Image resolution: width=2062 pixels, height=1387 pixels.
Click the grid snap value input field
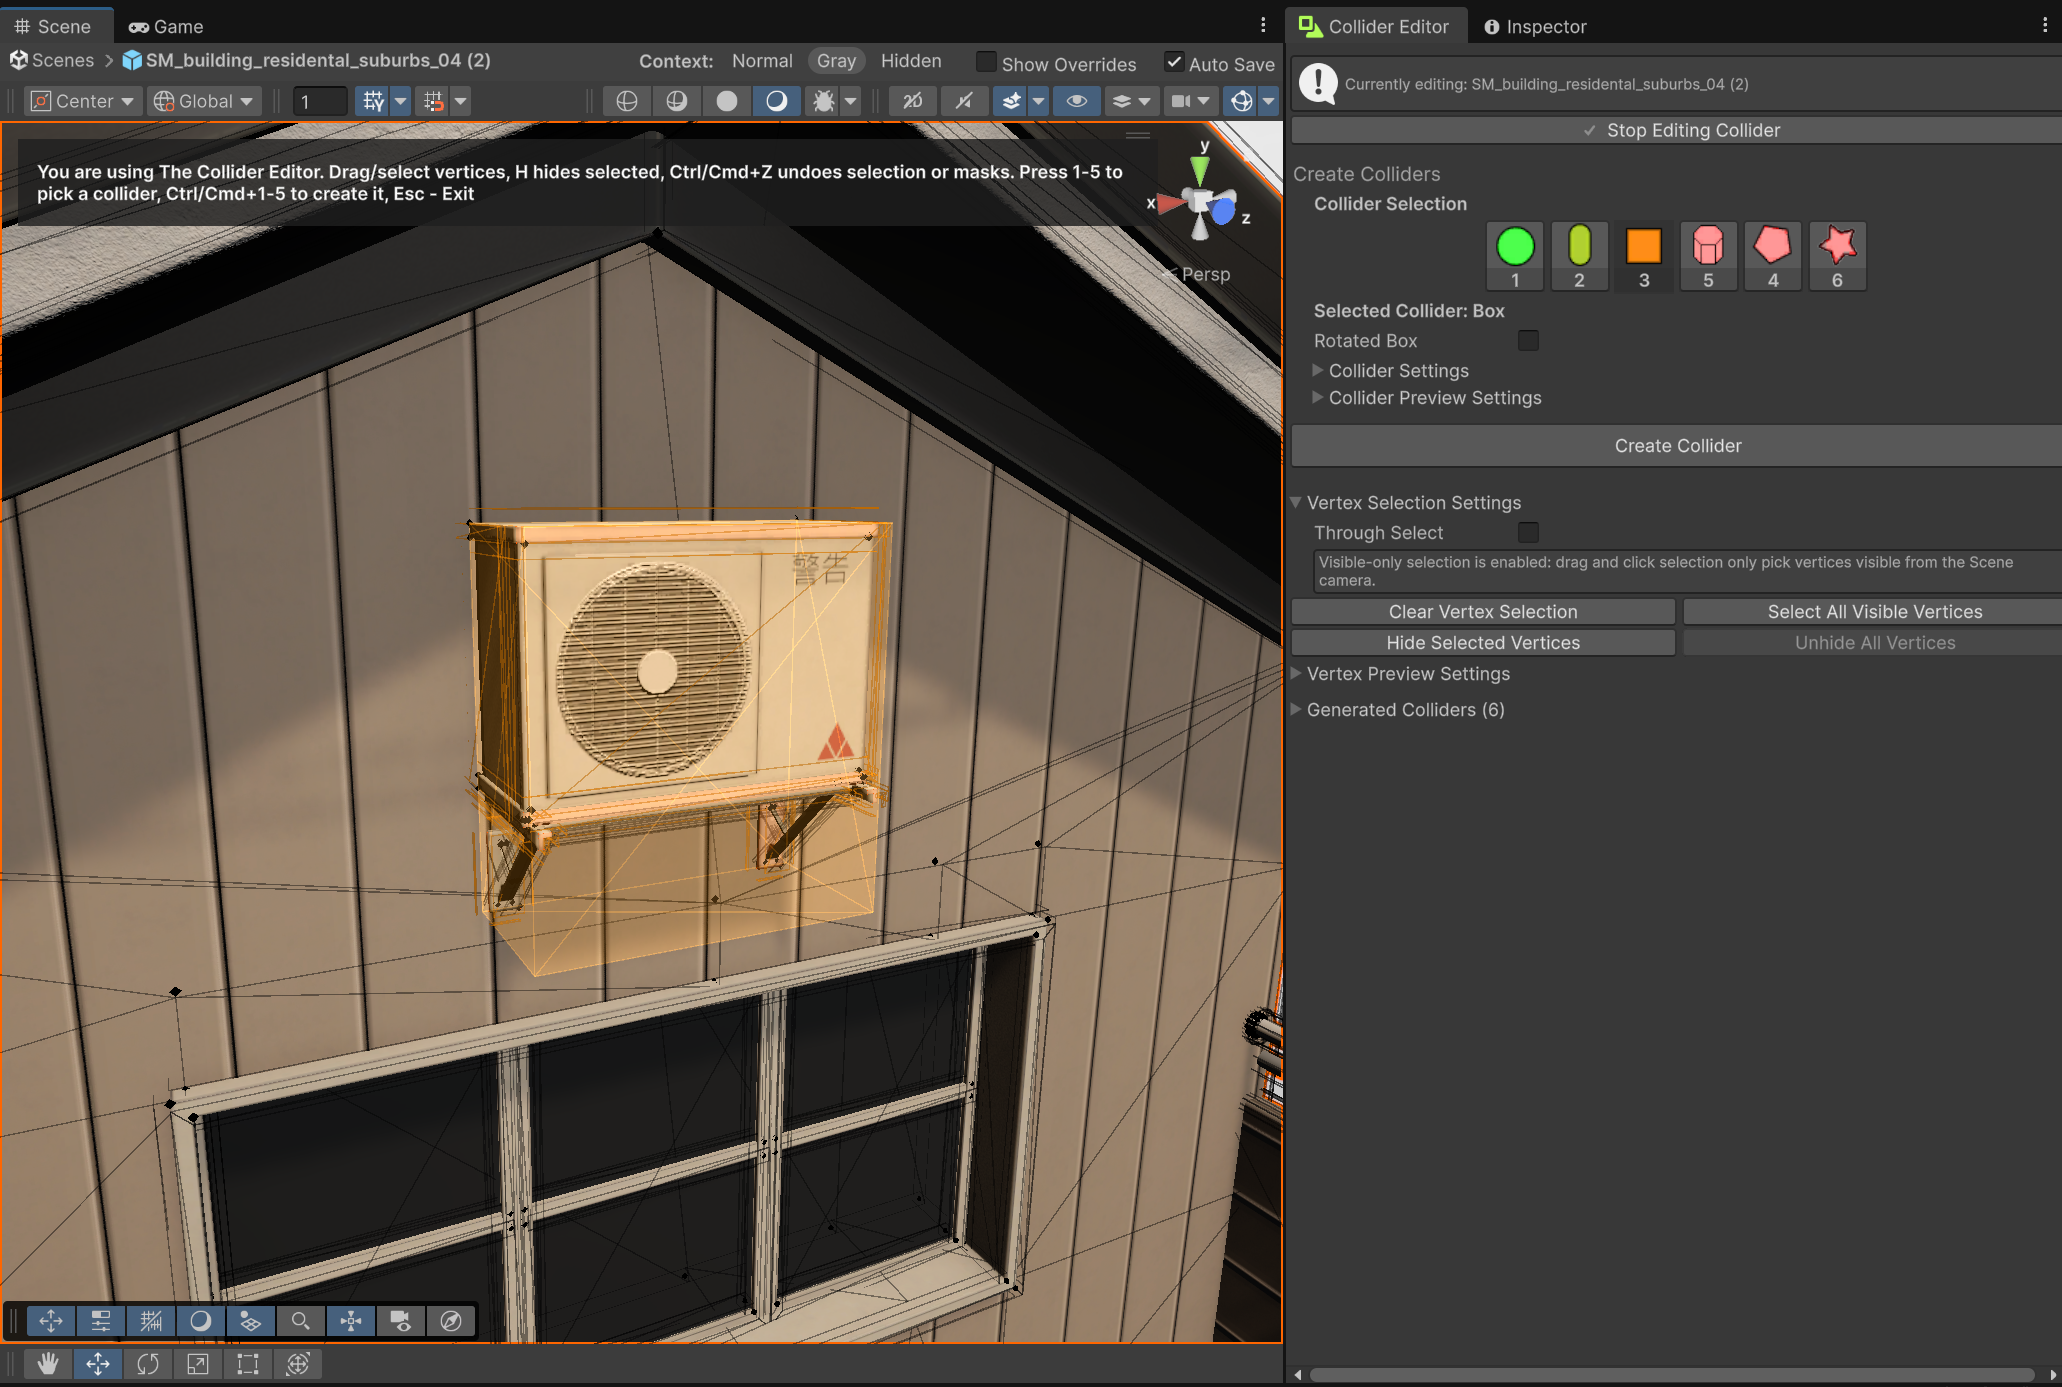319,101
